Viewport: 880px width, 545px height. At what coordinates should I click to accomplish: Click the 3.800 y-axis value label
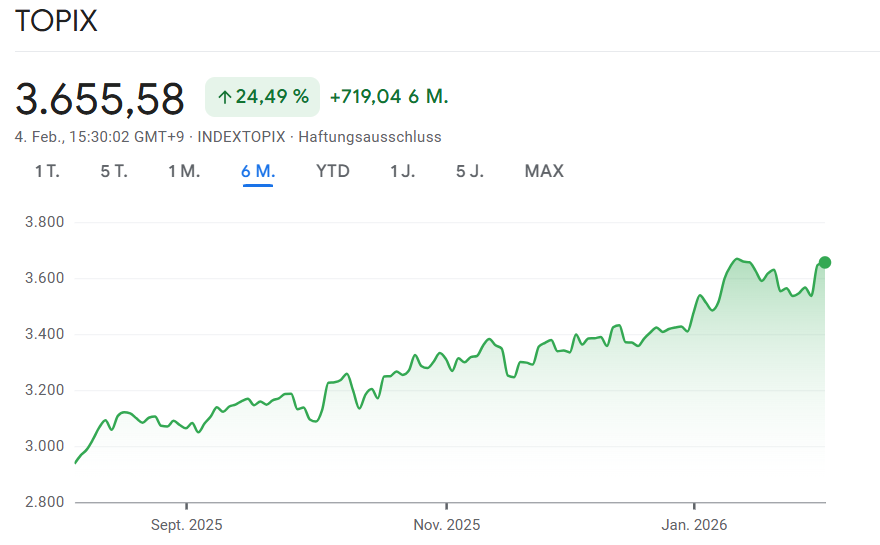(43, 222)
